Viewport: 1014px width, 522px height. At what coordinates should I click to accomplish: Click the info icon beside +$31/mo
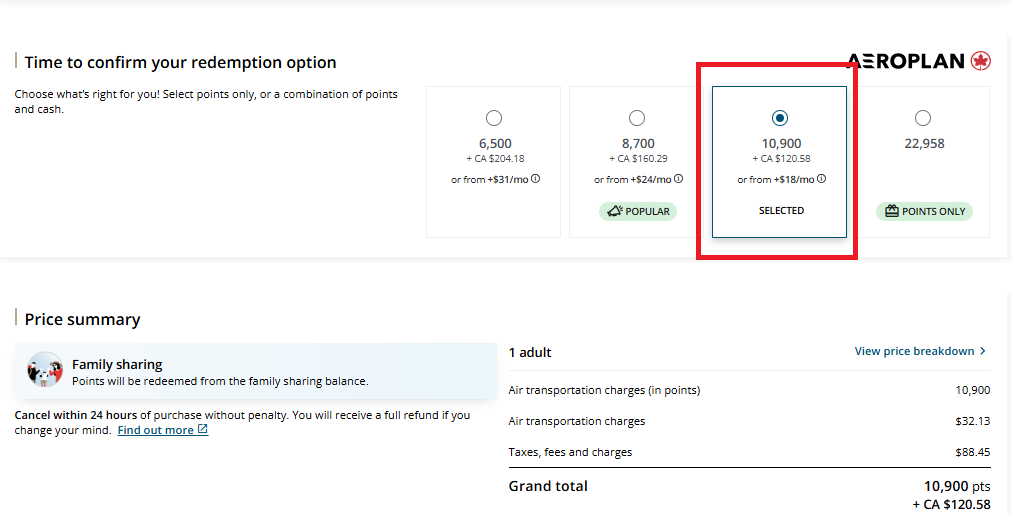pos(536,179)
